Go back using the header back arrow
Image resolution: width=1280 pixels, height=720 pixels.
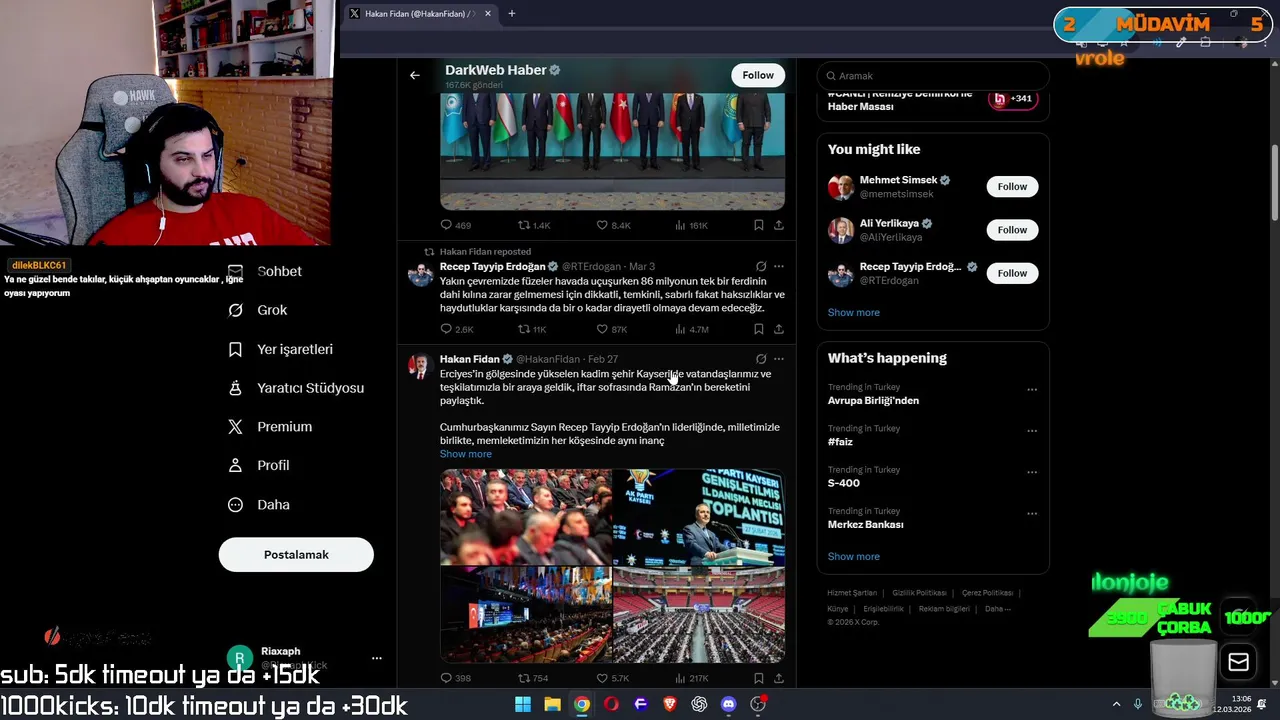[415, 75]
